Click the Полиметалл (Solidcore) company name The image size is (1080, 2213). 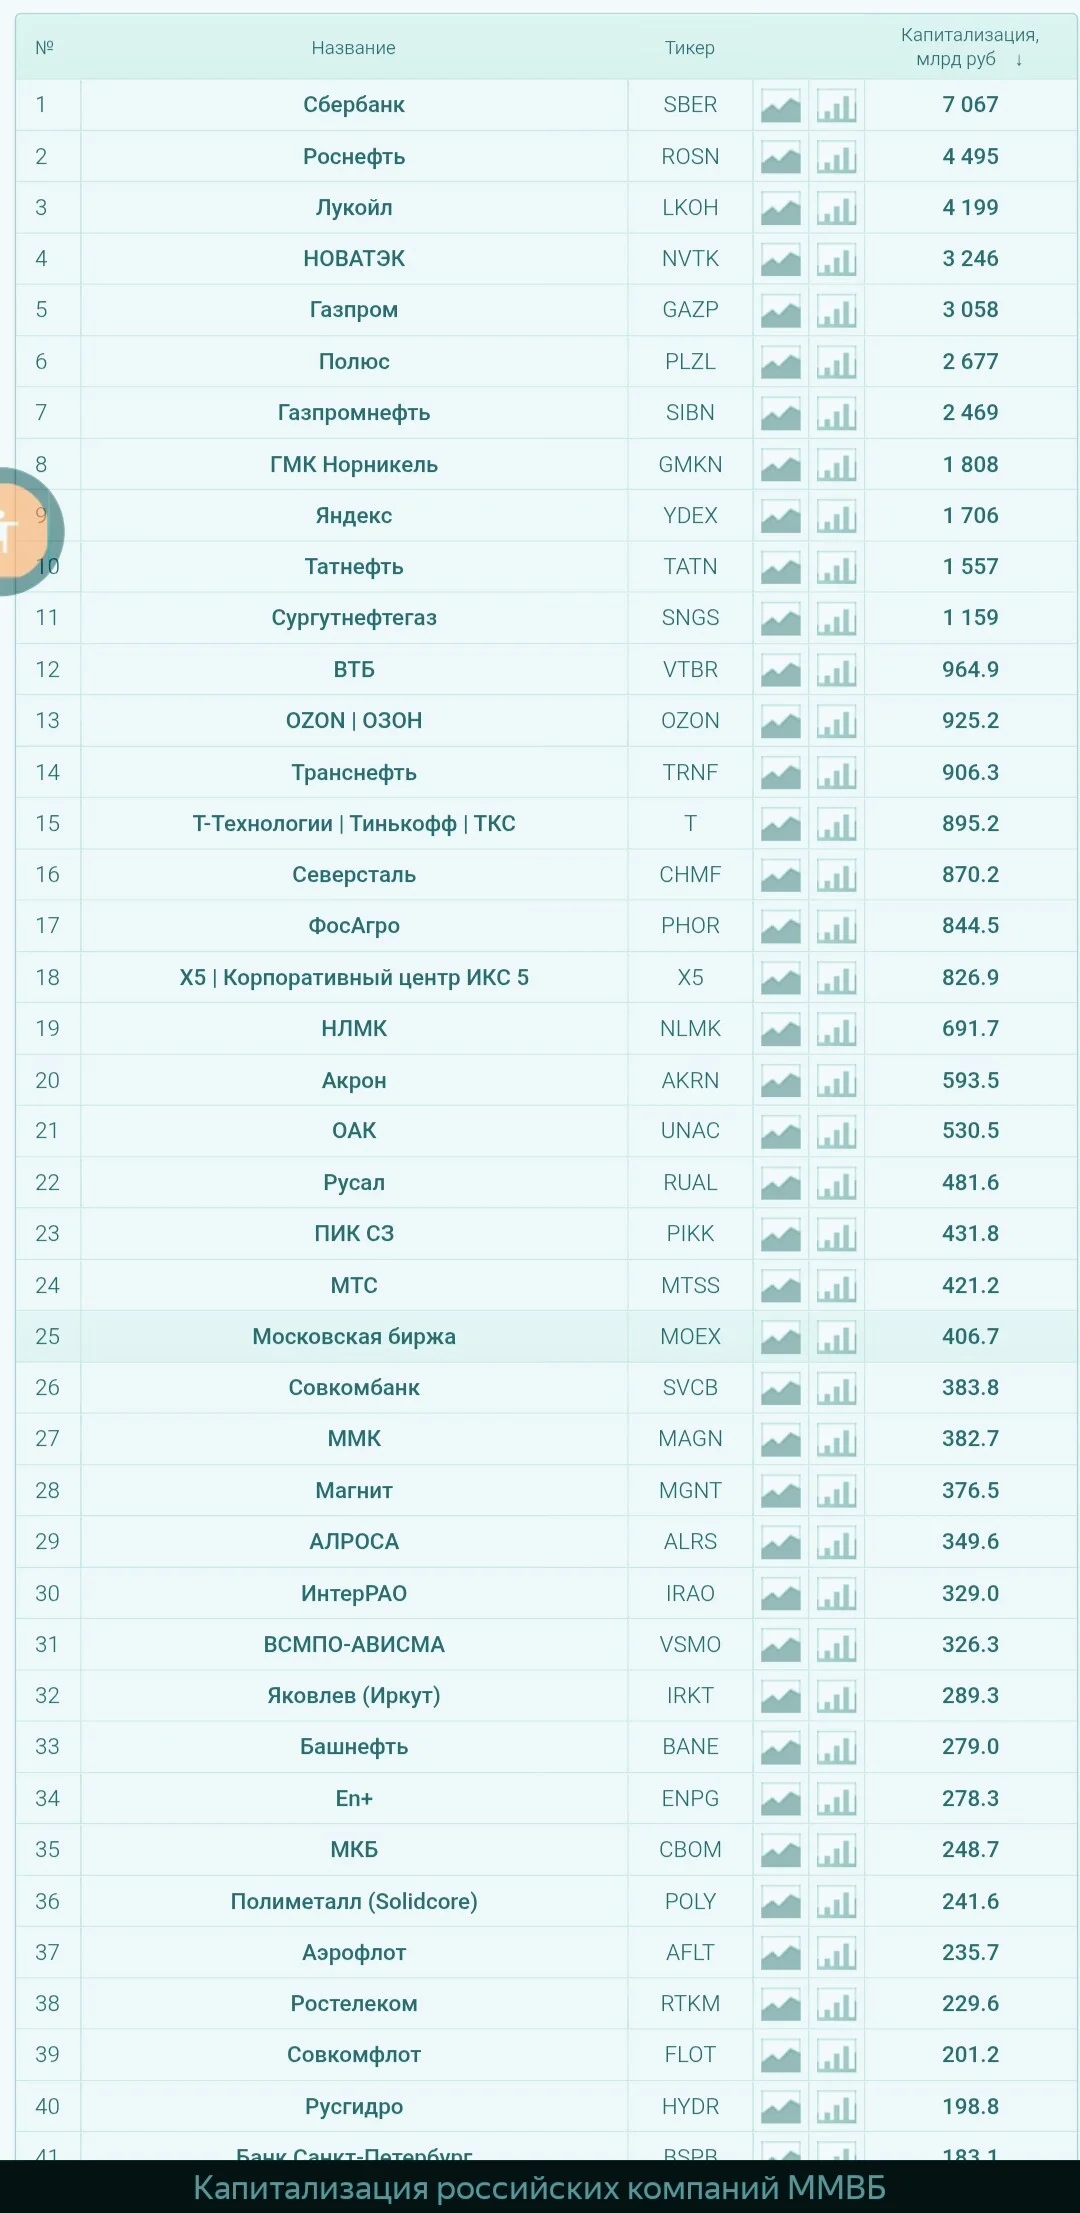tap(354, 1902)
